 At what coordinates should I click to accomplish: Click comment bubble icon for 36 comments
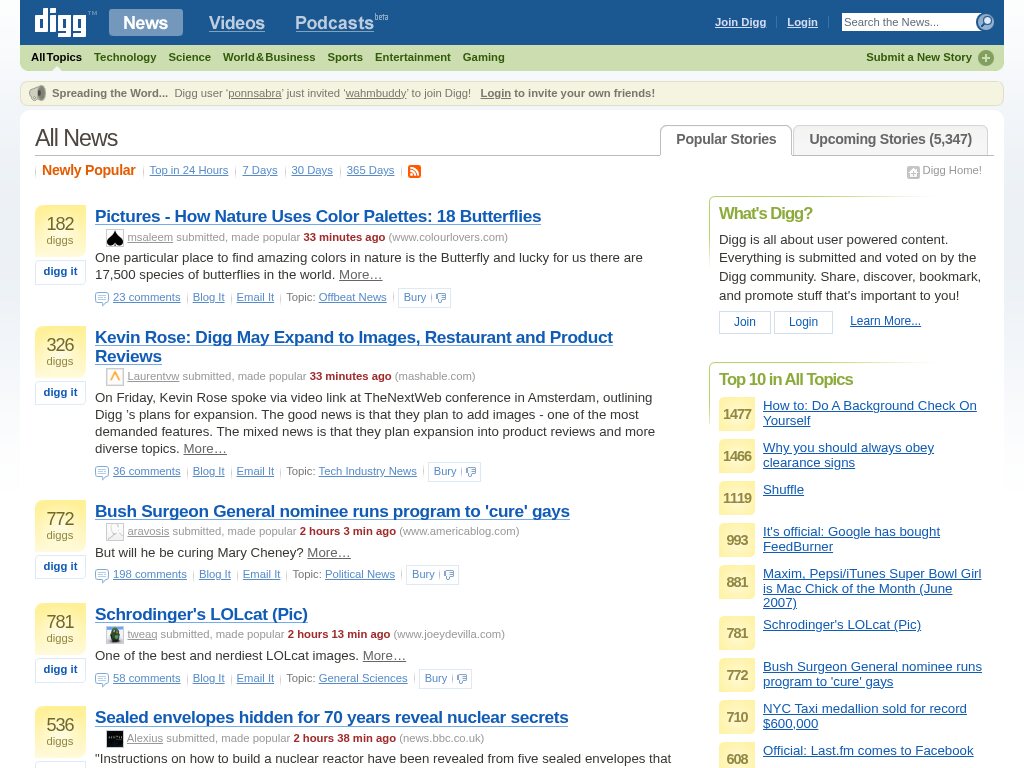(x=102, y=472)
